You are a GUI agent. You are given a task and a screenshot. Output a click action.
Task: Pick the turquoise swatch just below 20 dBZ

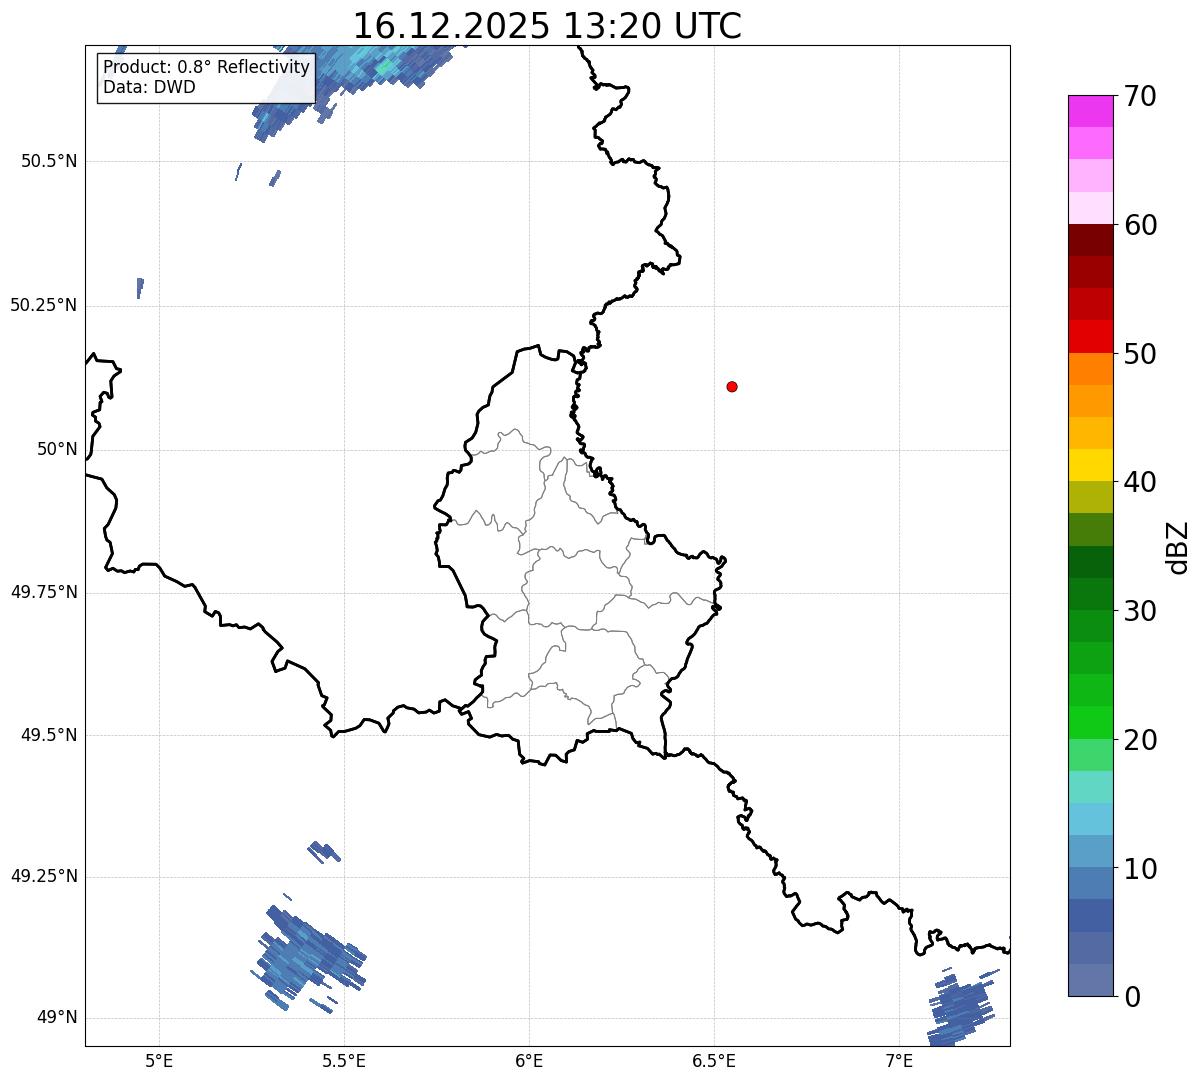point(1091,787)
